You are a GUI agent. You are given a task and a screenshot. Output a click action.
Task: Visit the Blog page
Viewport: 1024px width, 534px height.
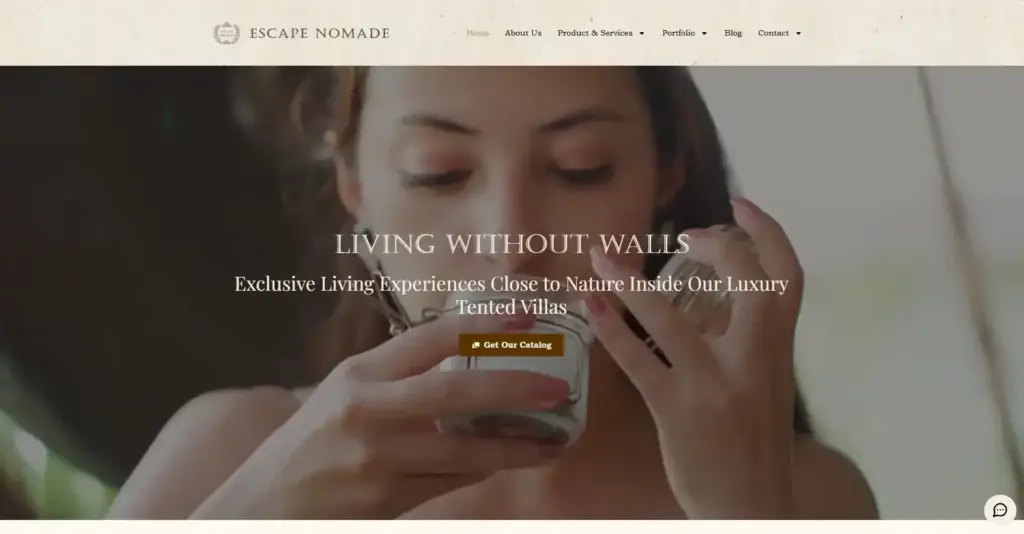tap(733, 33)
